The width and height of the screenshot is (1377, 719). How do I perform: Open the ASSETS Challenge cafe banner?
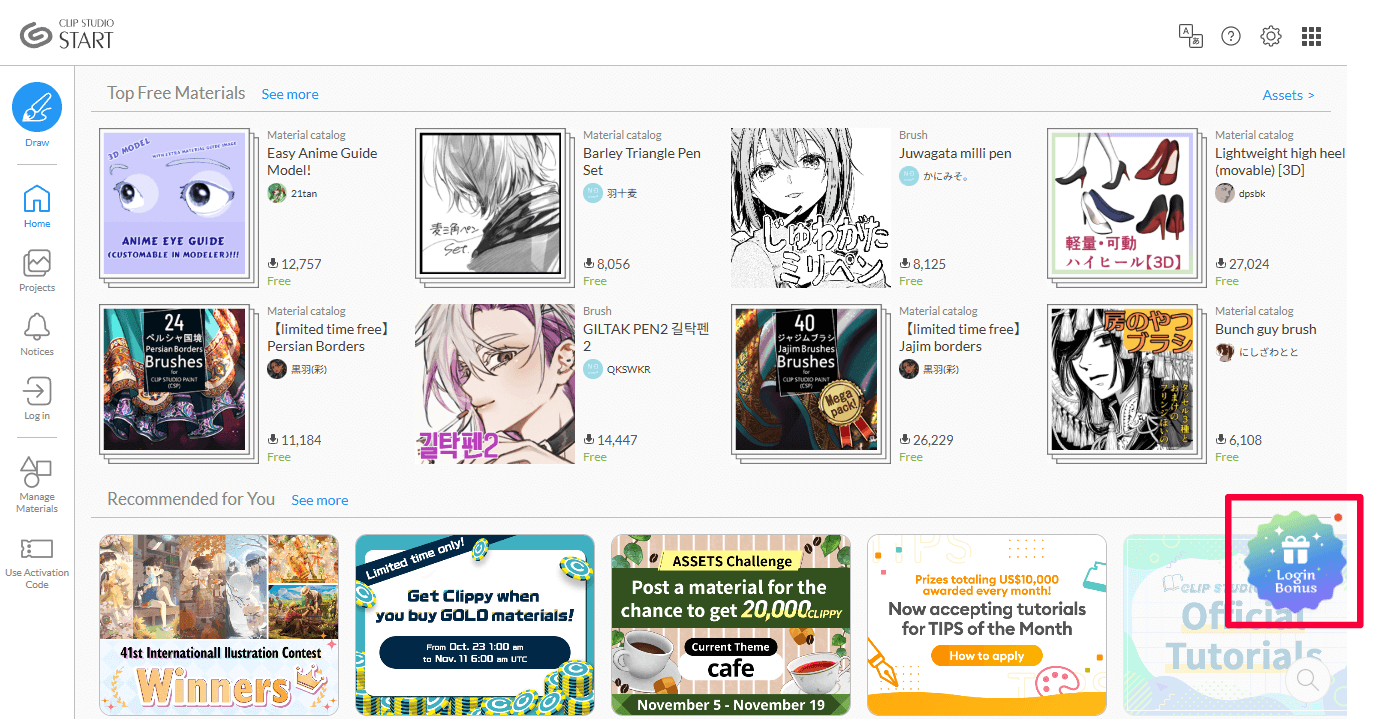pyautogui.click(x=731, y=625)
